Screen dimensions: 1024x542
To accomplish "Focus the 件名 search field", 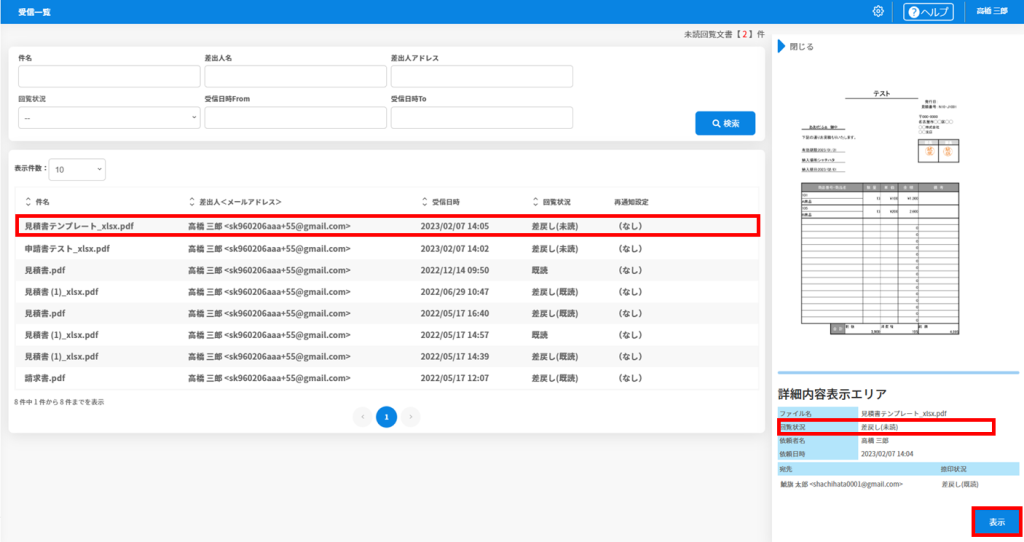I will 109,76.
